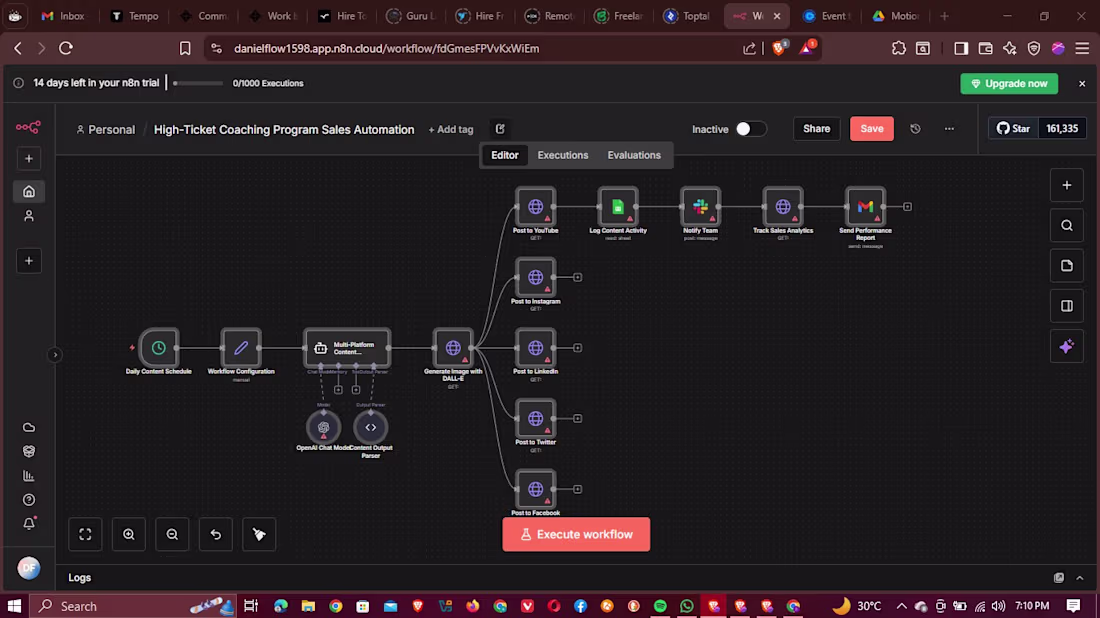Open the Daily Content Schedule trigger node
This screenshot has width=1100, height=618.
click(x=159, y=348)
